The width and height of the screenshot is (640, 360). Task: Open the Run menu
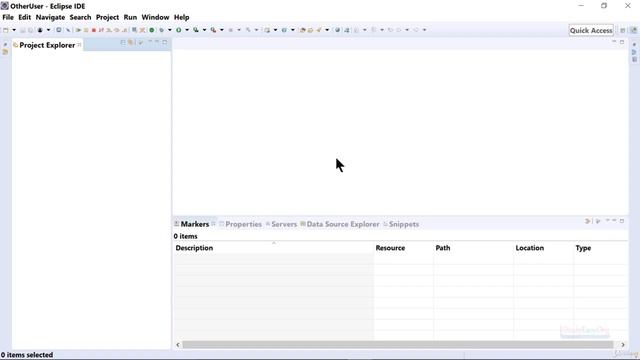click(x=130, y=17)
